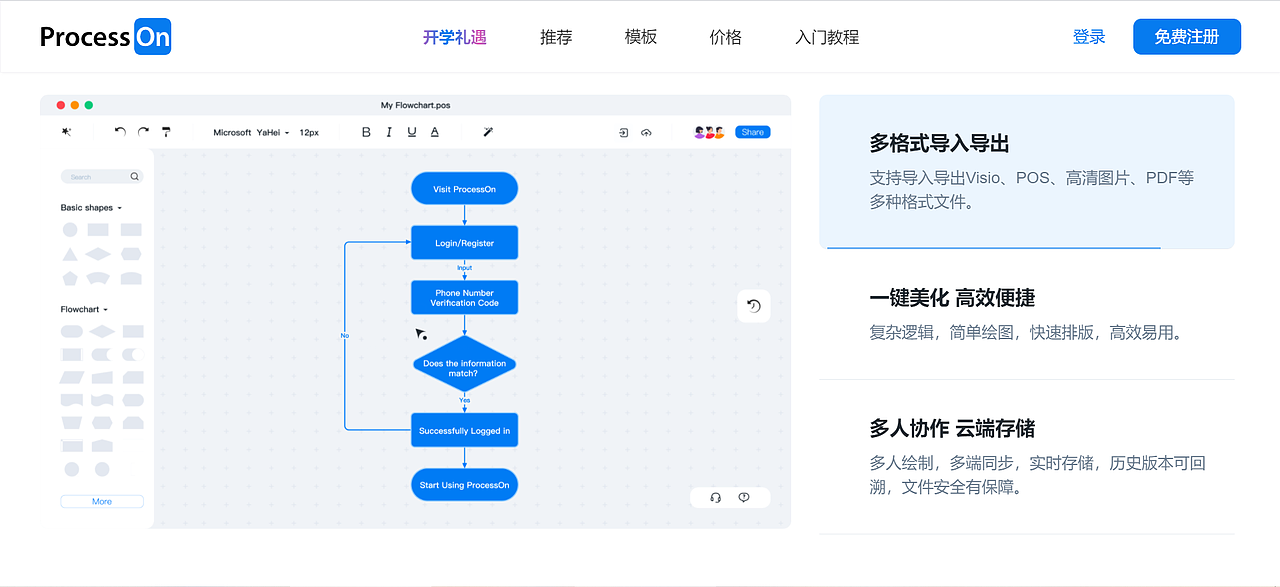Toggle underline text formatting
The image size is (1280, 587).
411,131
